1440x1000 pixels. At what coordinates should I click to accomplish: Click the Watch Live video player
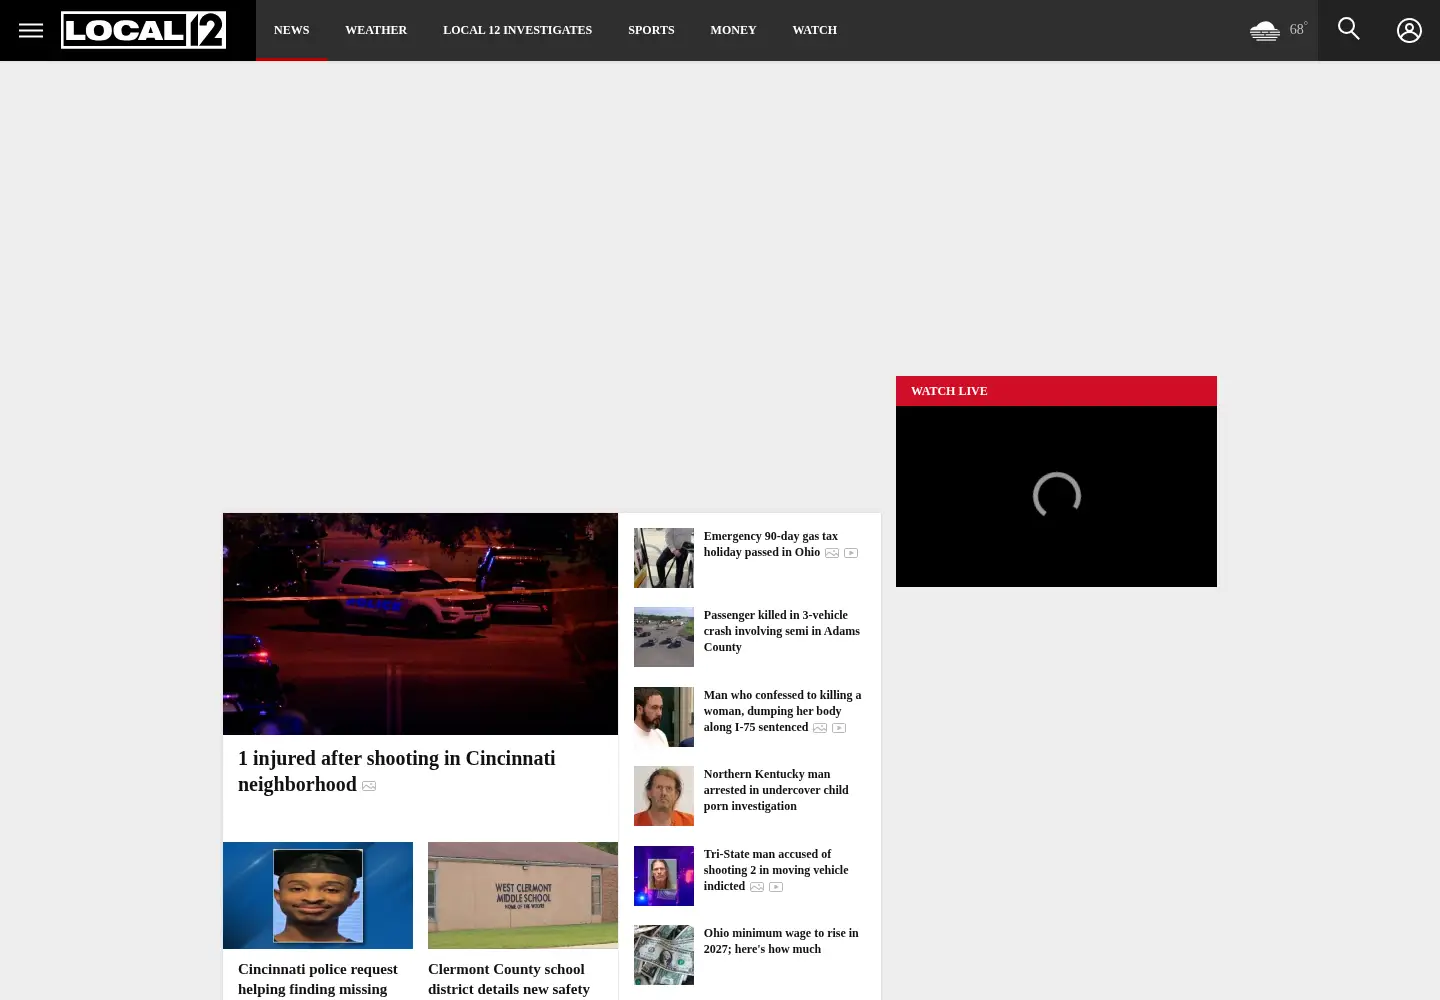1056,496
